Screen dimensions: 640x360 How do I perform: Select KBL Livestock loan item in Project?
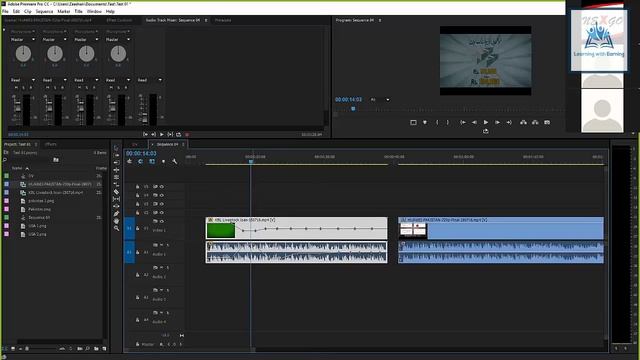(x=56, y=193)
